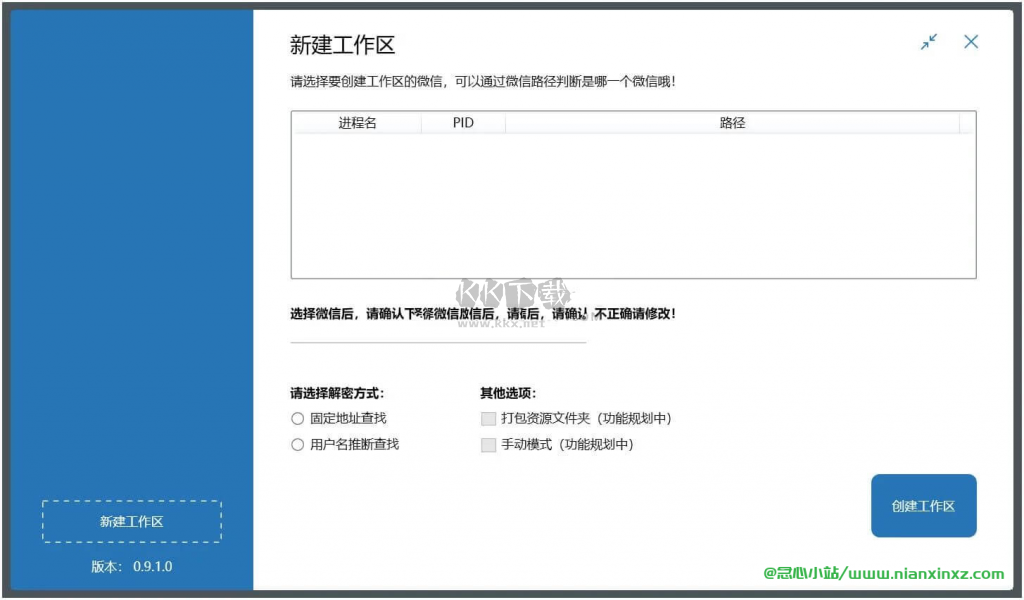Screen dimensions: 1024x600
Task: Enable the 手动模式 option
Action: [488, 445]
